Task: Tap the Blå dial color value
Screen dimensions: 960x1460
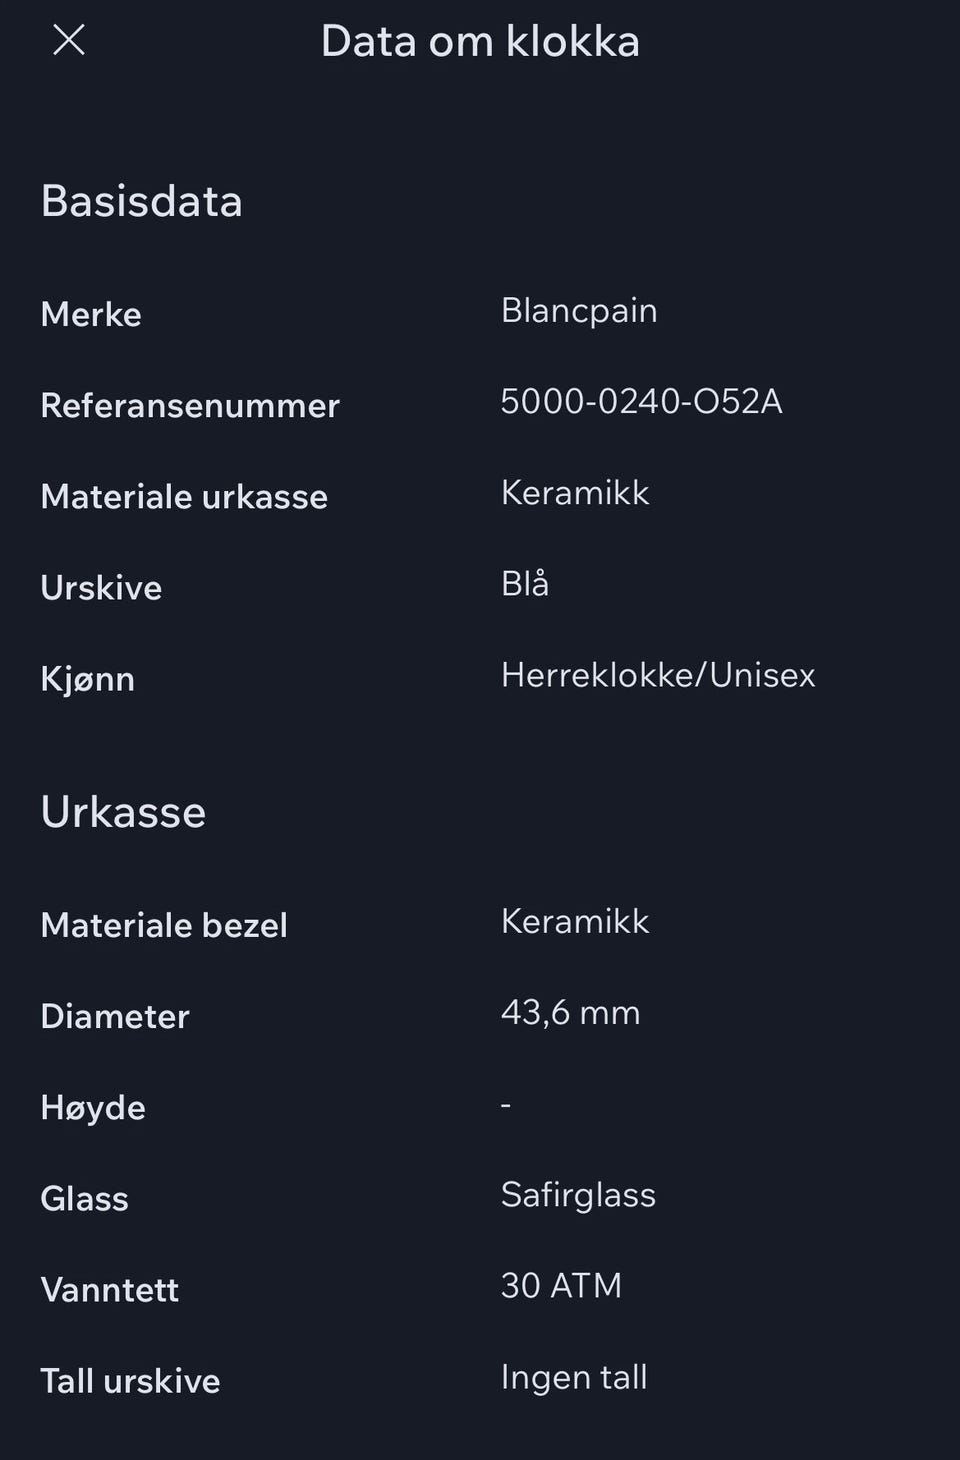Action: 525,584
